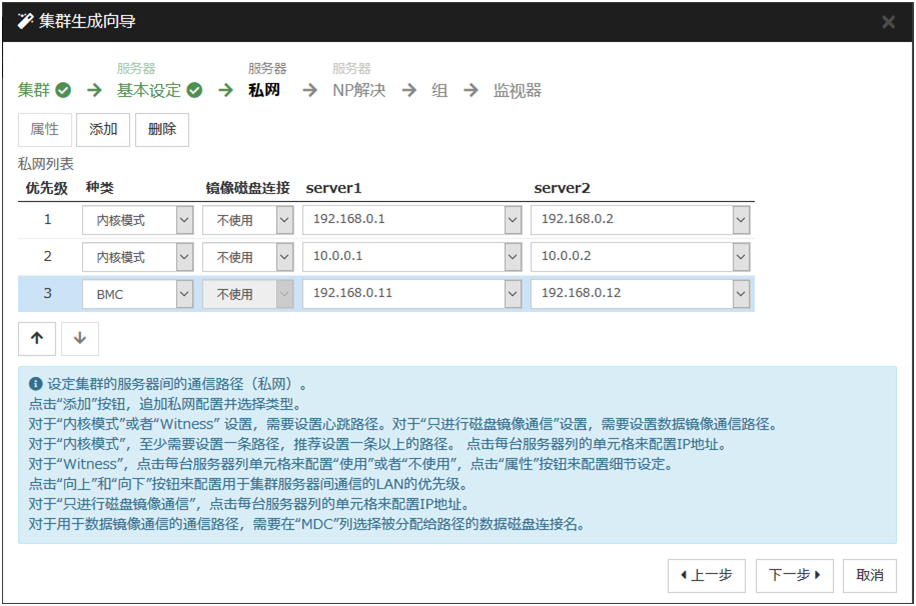Click the 添加 button
Viewport: 916px width, 606px height.
103,129
